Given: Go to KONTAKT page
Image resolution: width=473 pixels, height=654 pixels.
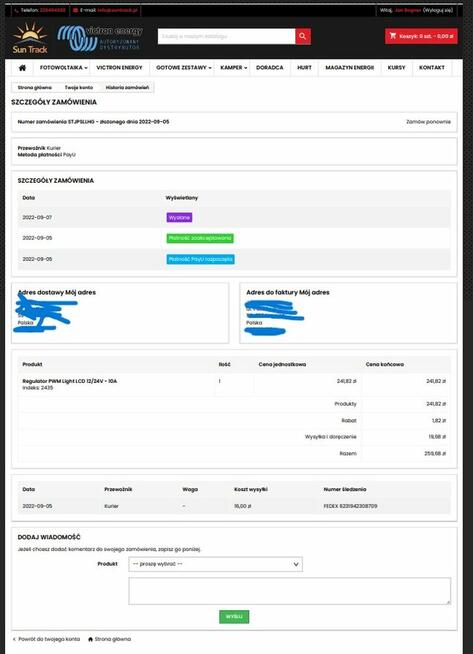Looking at the screenshot, I should 432,68.
